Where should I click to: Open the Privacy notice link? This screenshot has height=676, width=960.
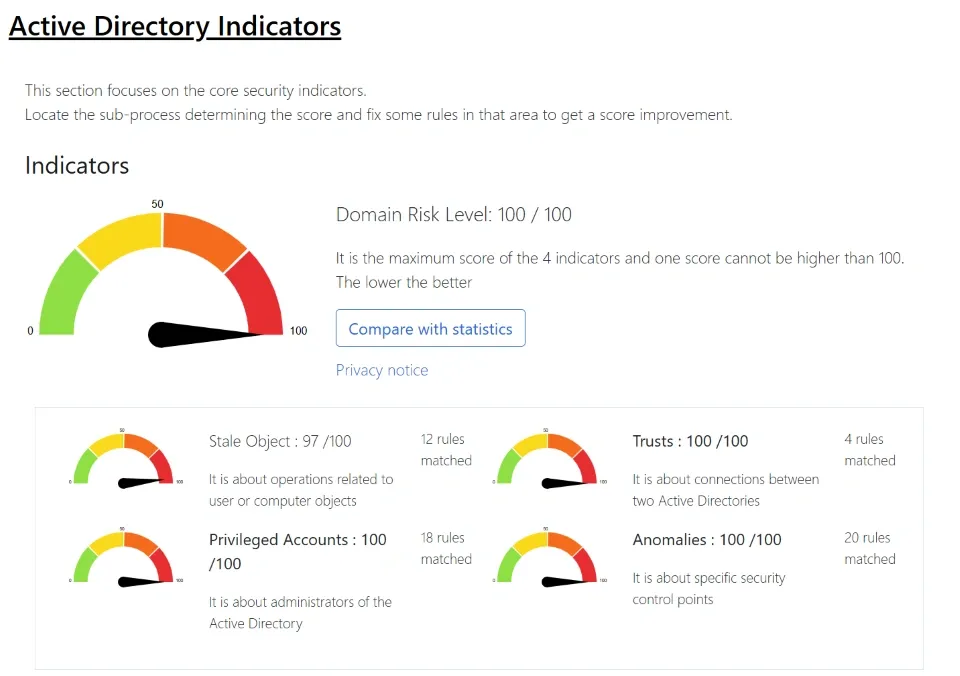(382, 370)
